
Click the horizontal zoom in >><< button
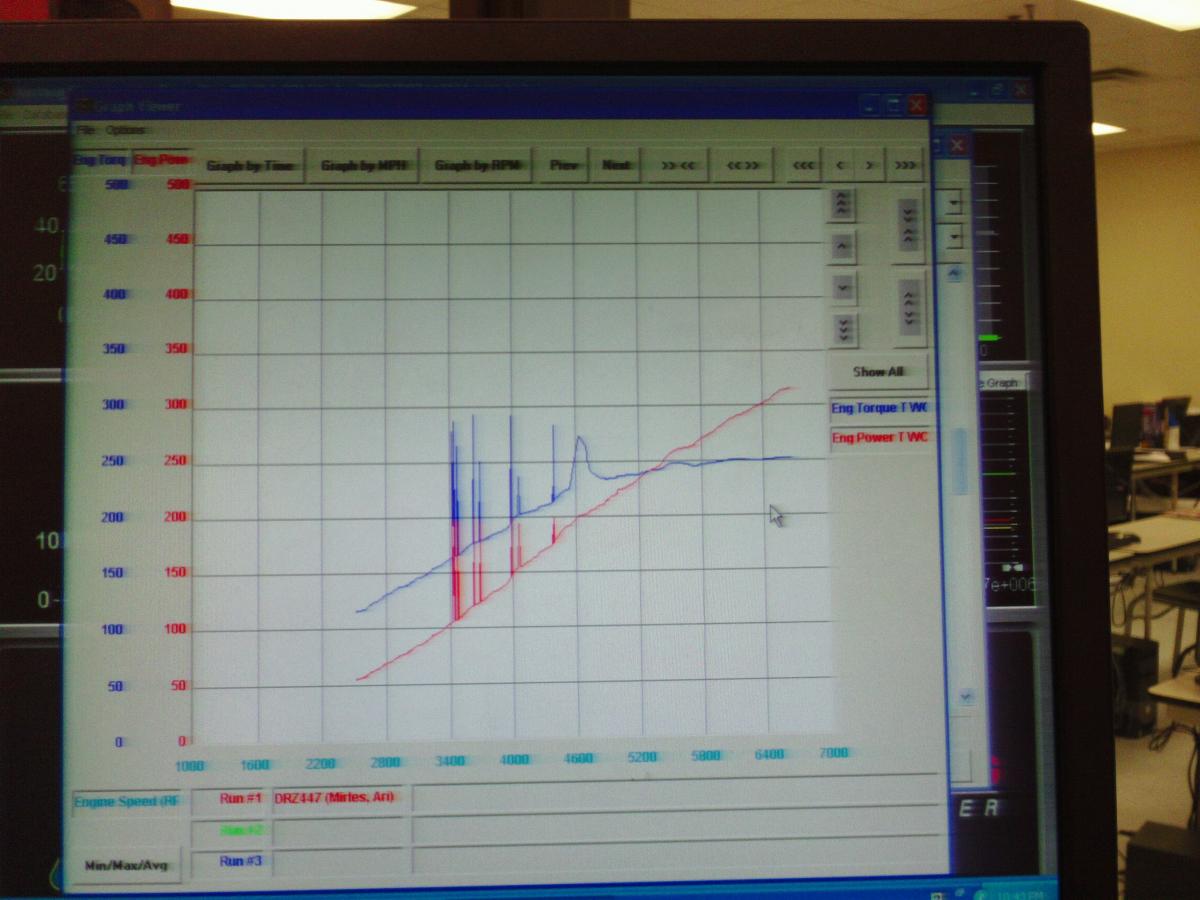click(x=677, y=166)
